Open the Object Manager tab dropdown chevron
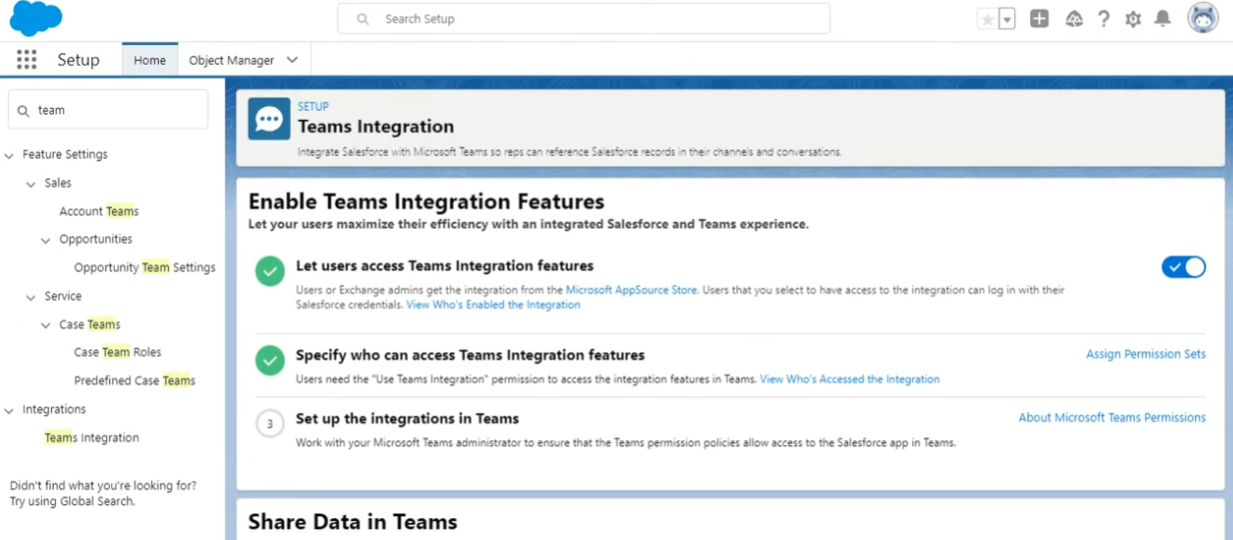 (x=292, y=60)
